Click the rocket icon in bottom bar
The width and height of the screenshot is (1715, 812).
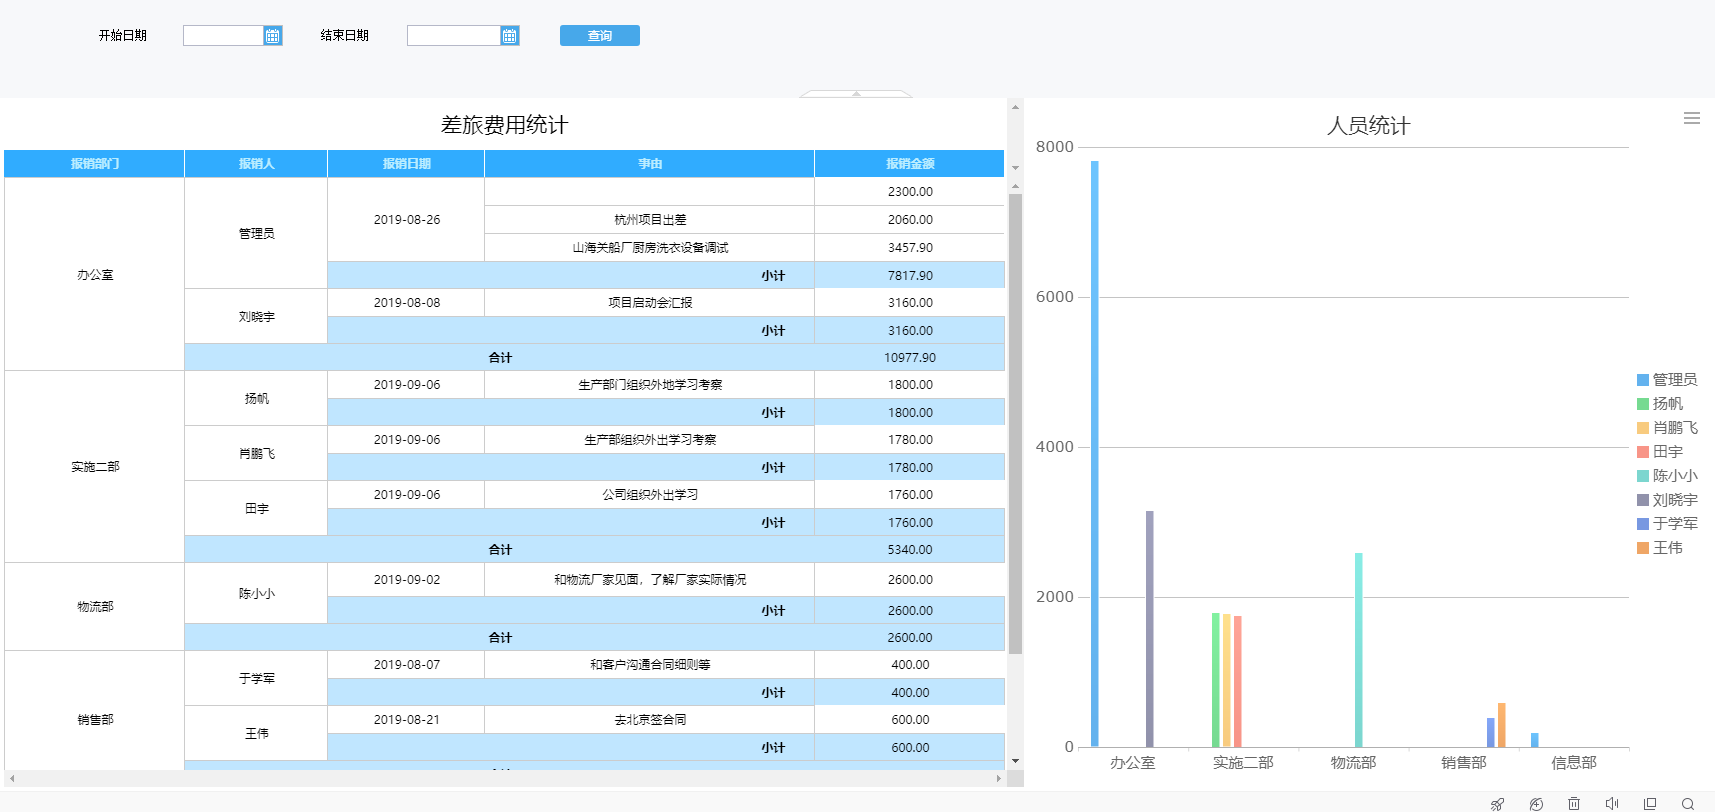(x=1497, y=804)
